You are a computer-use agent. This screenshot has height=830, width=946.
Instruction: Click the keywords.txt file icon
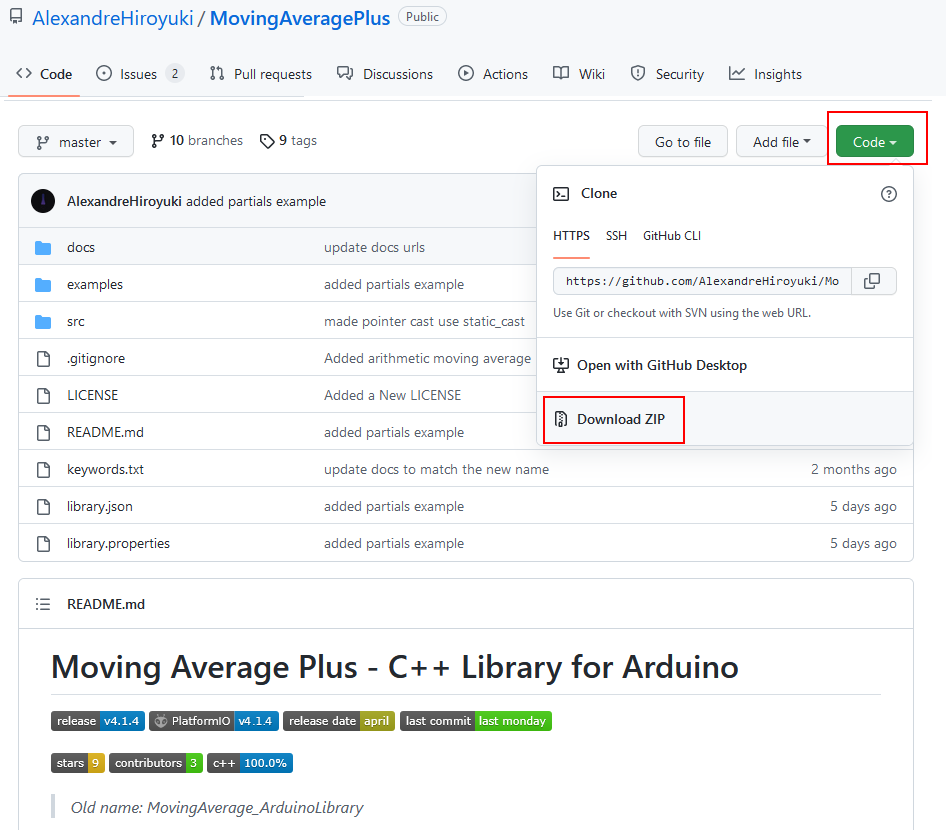[x=43, y=469]
